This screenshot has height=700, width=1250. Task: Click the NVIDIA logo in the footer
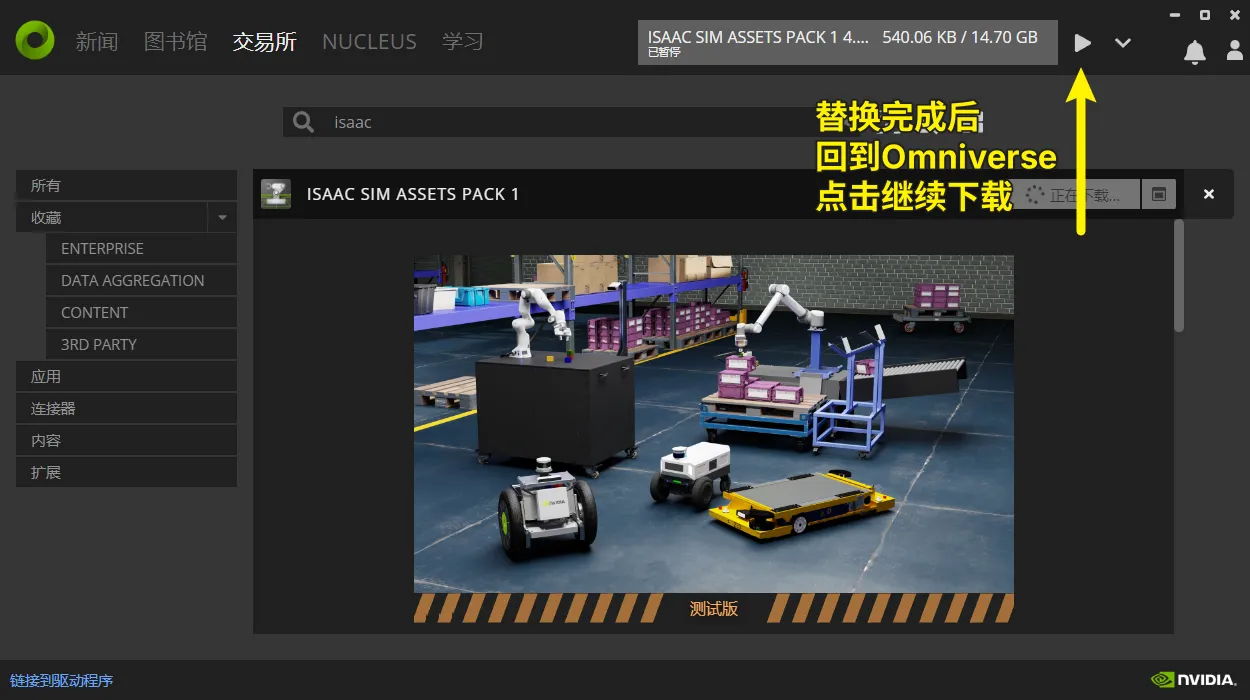tap(1193, 680)
